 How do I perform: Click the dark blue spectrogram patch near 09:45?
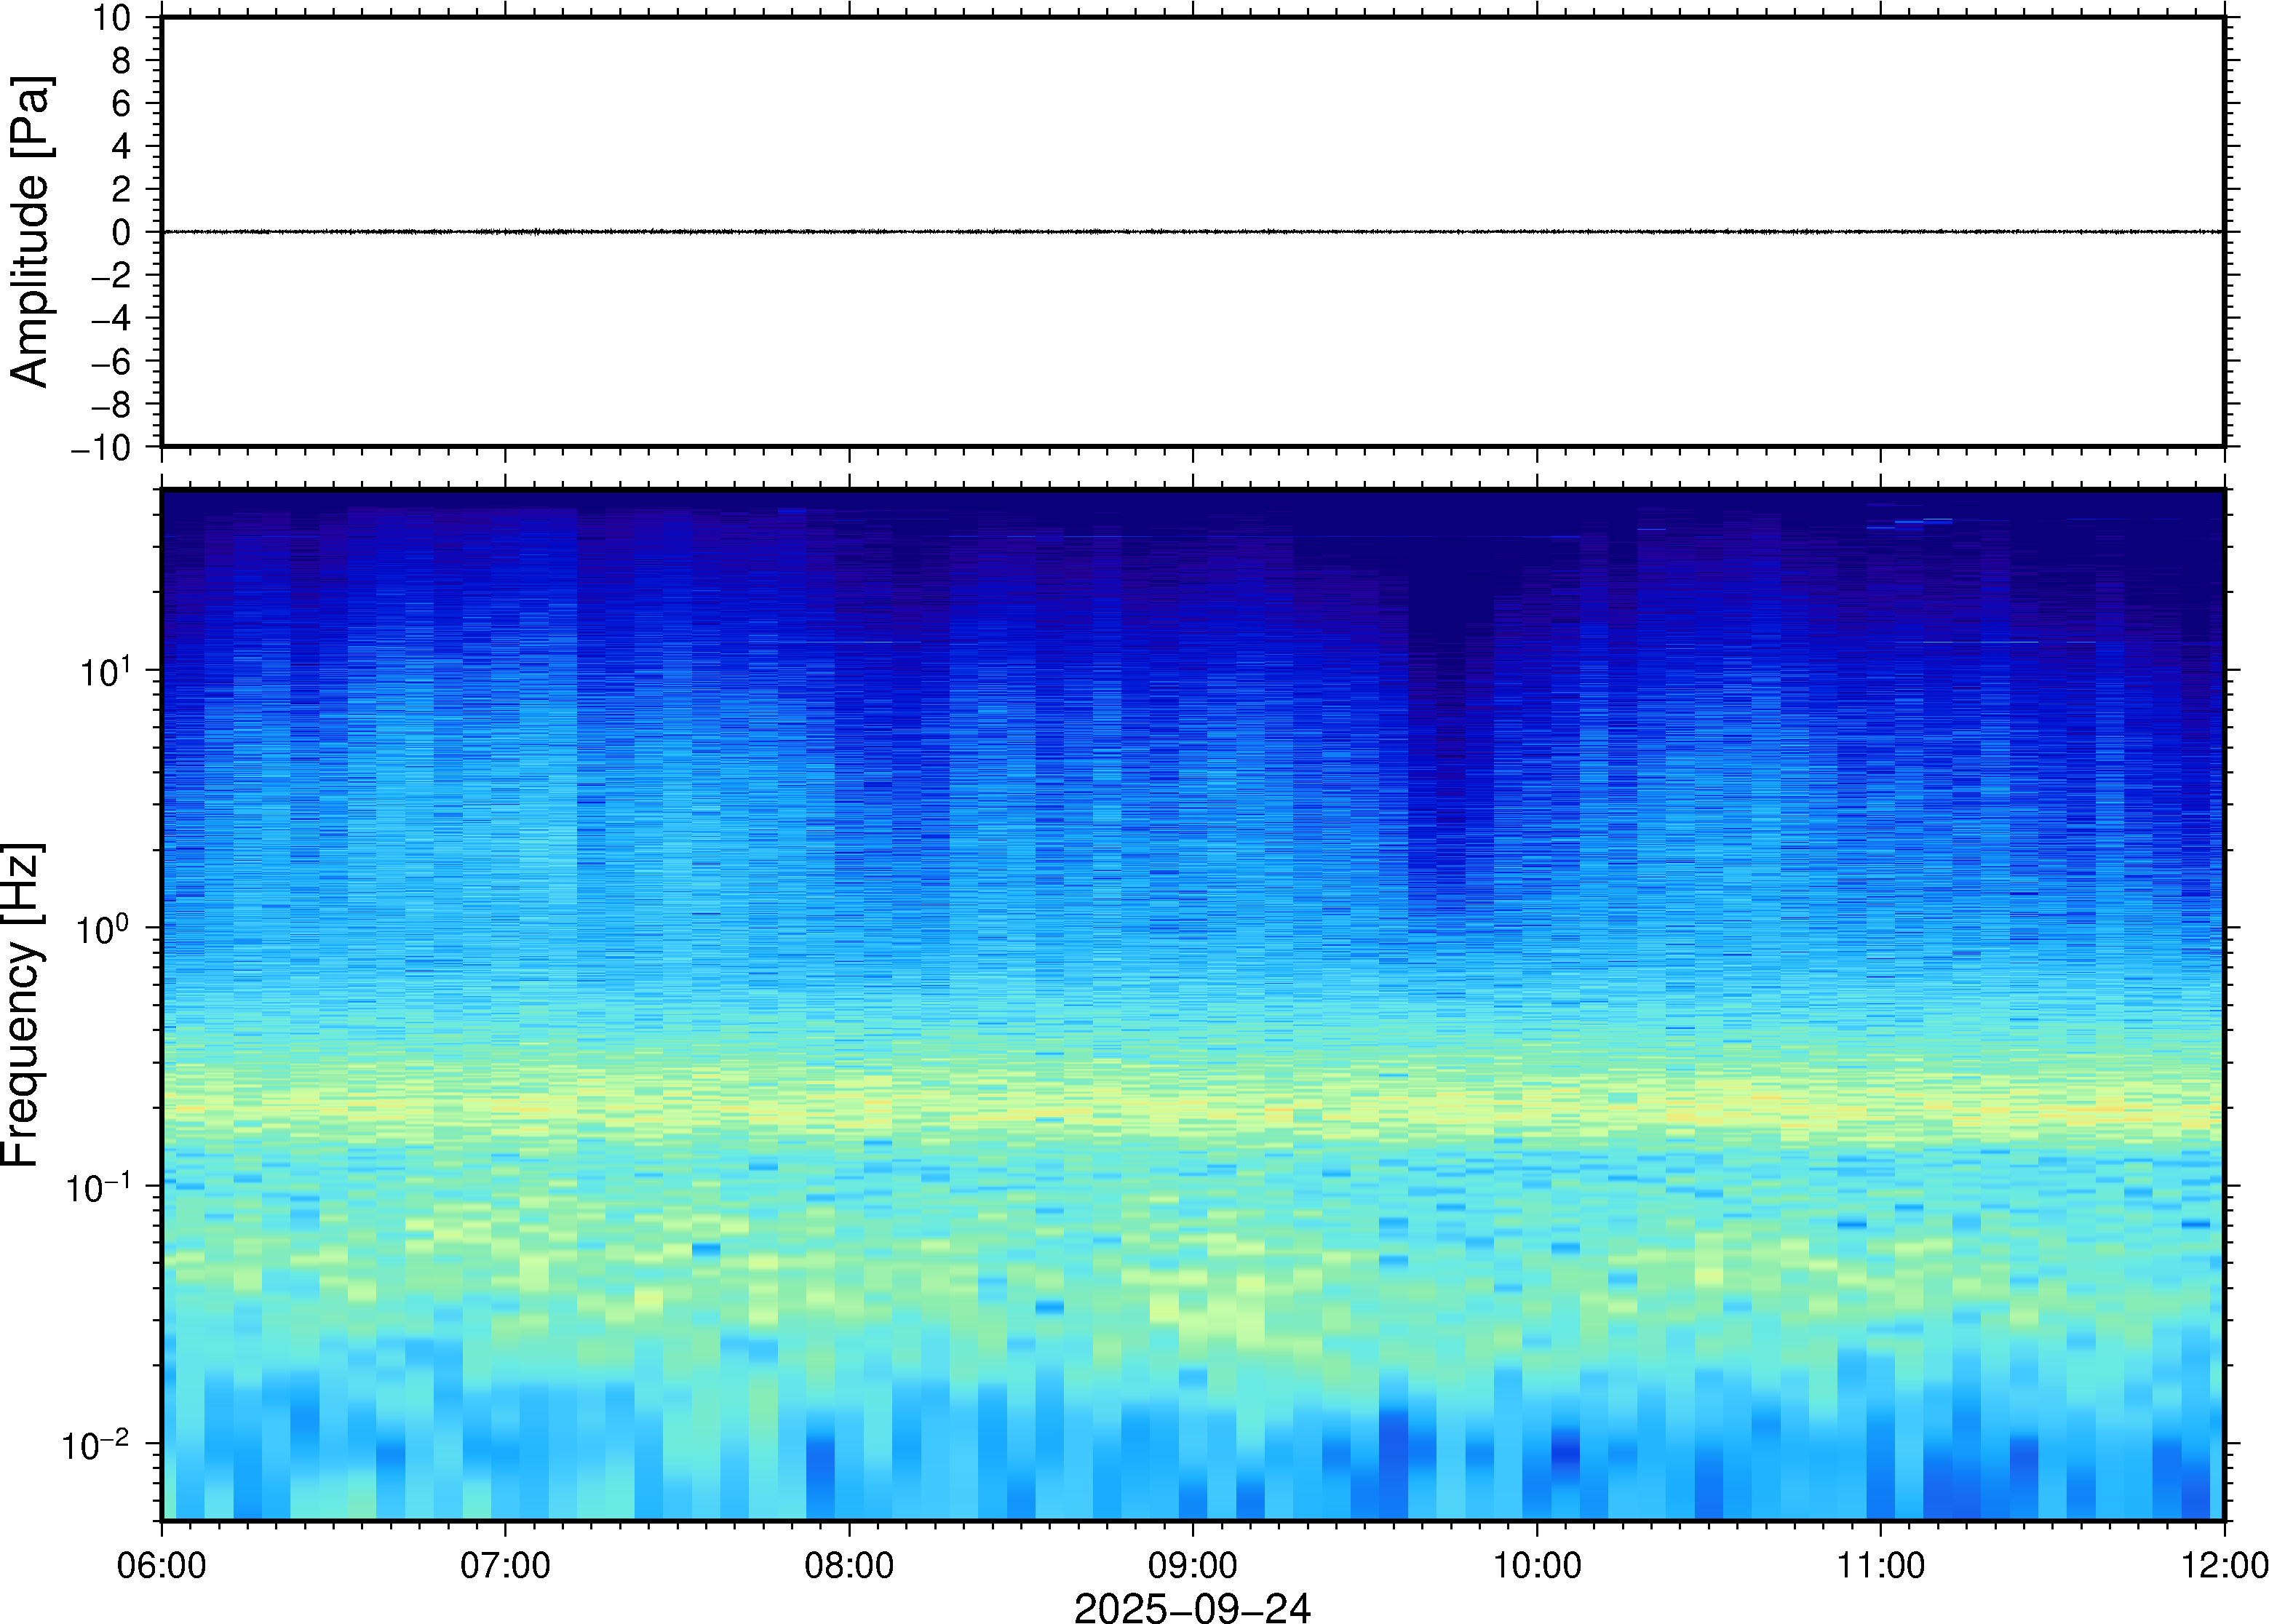point(1450,700)
